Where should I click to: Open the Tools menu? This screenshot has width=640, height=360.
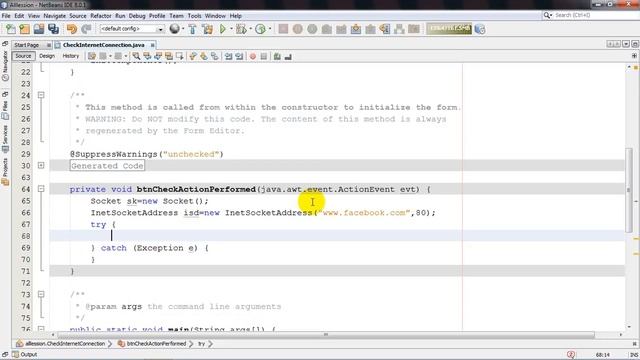coord(194,16)
